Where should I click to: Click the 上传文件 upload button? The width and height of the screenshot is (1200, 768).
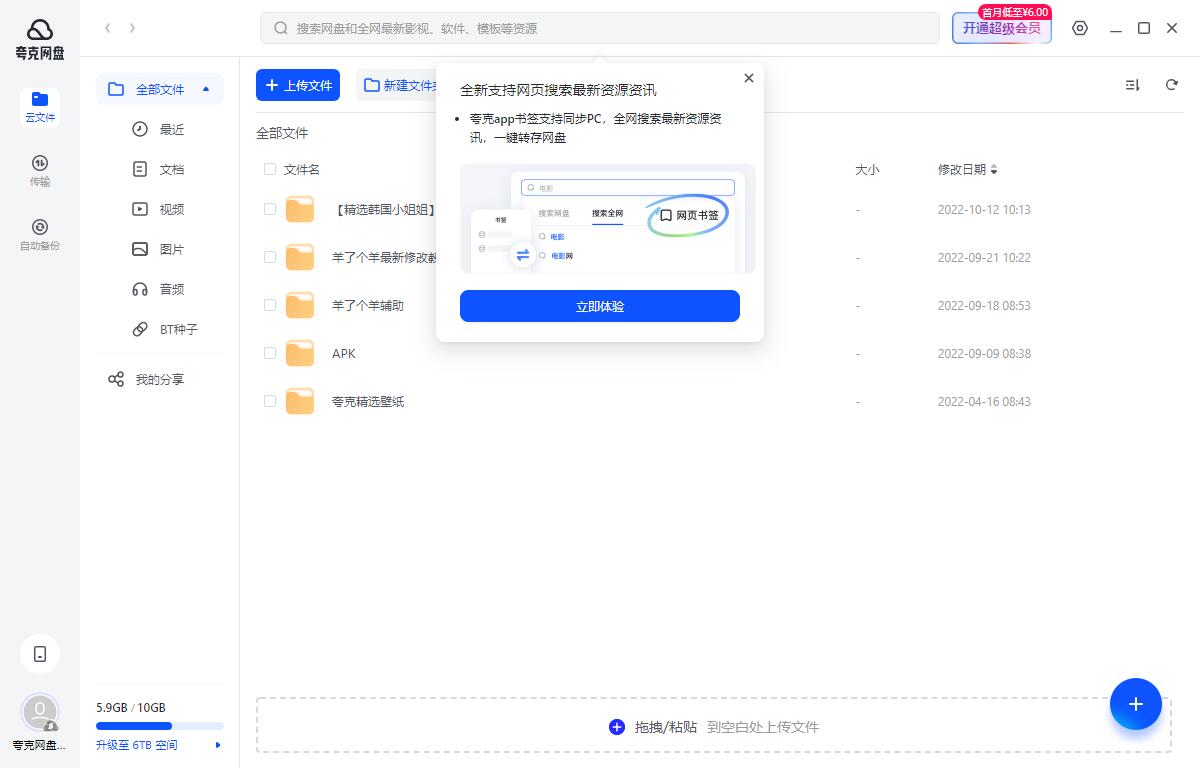pos(298,85)
